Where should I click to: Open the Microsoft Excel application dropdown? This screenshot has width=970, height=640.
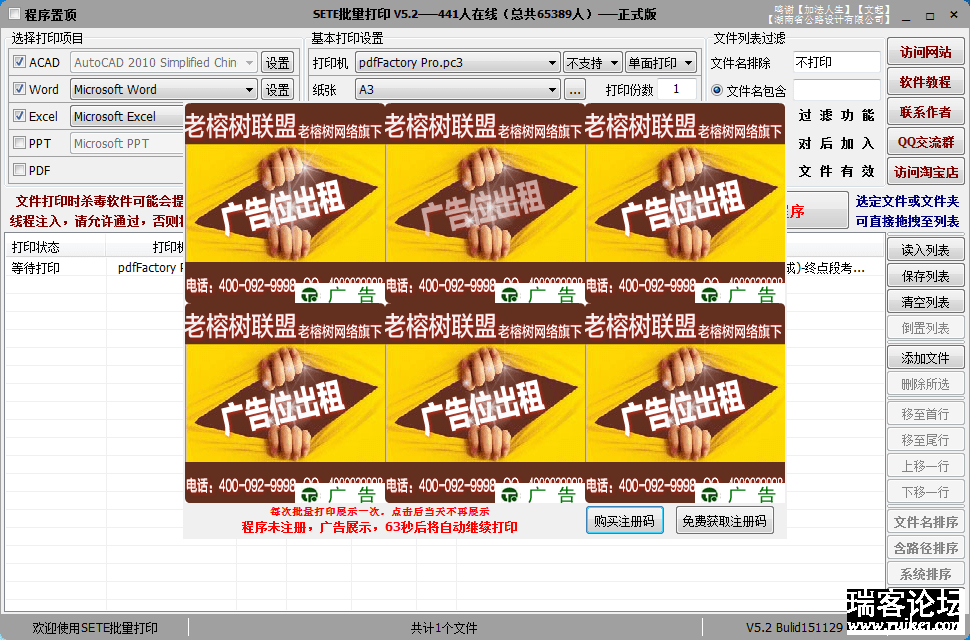(x=128, y=116)
